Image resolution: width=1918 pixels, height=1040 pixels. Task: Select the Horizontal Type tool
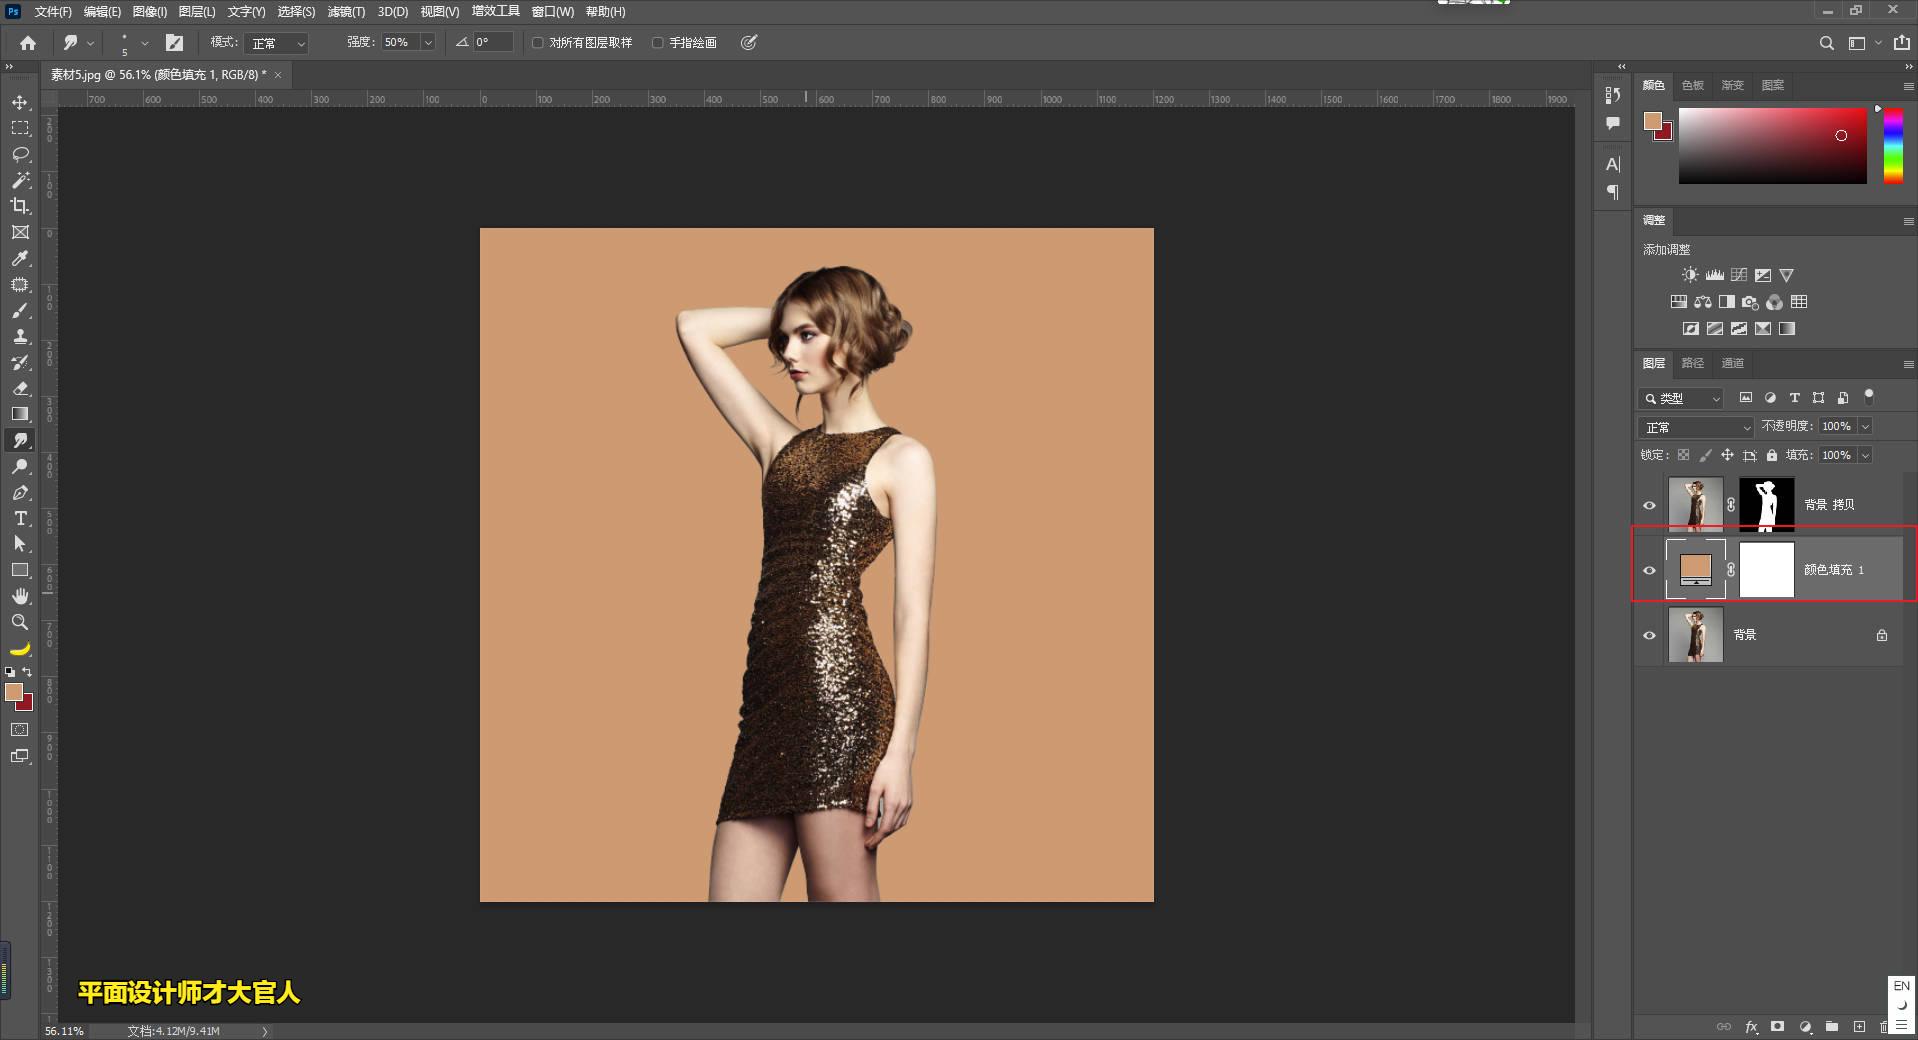coord(20,518)
